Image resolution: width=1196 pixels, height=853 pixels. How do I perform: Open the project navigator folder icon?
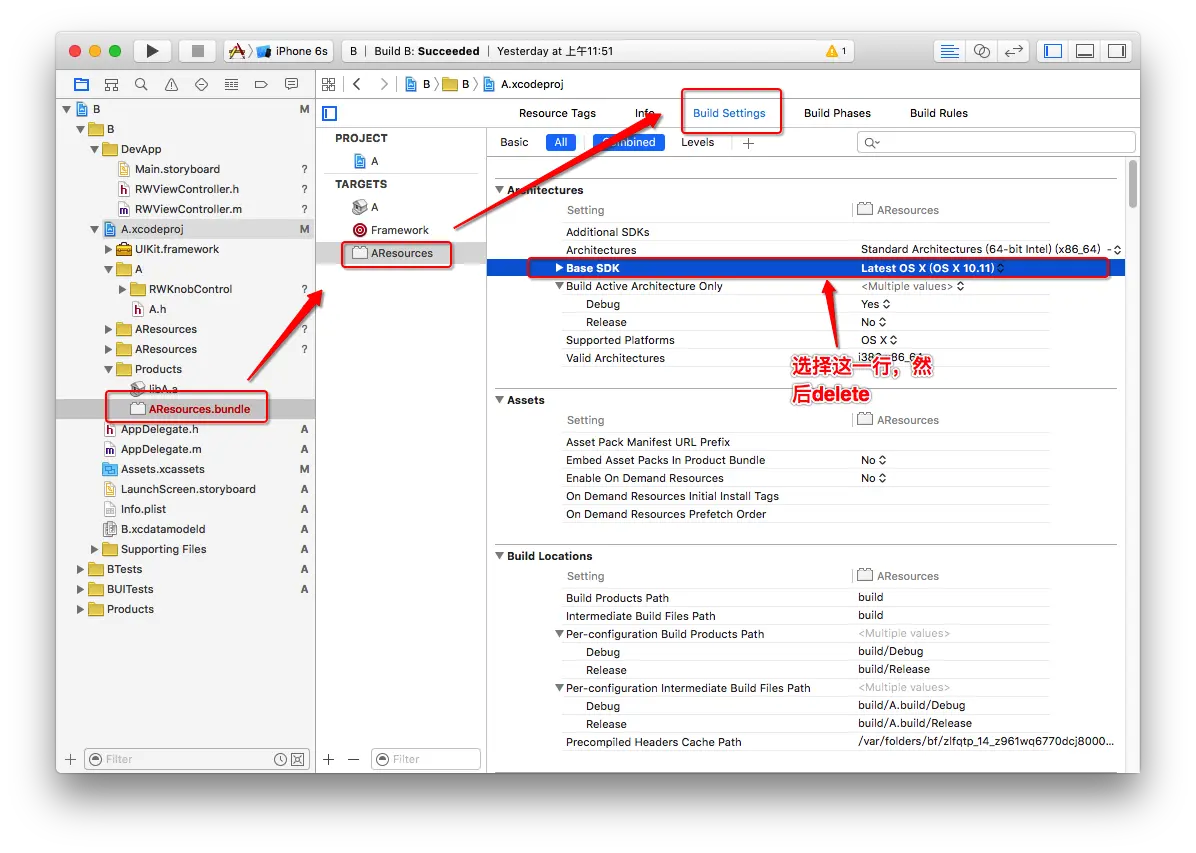[x=82, y=84]
